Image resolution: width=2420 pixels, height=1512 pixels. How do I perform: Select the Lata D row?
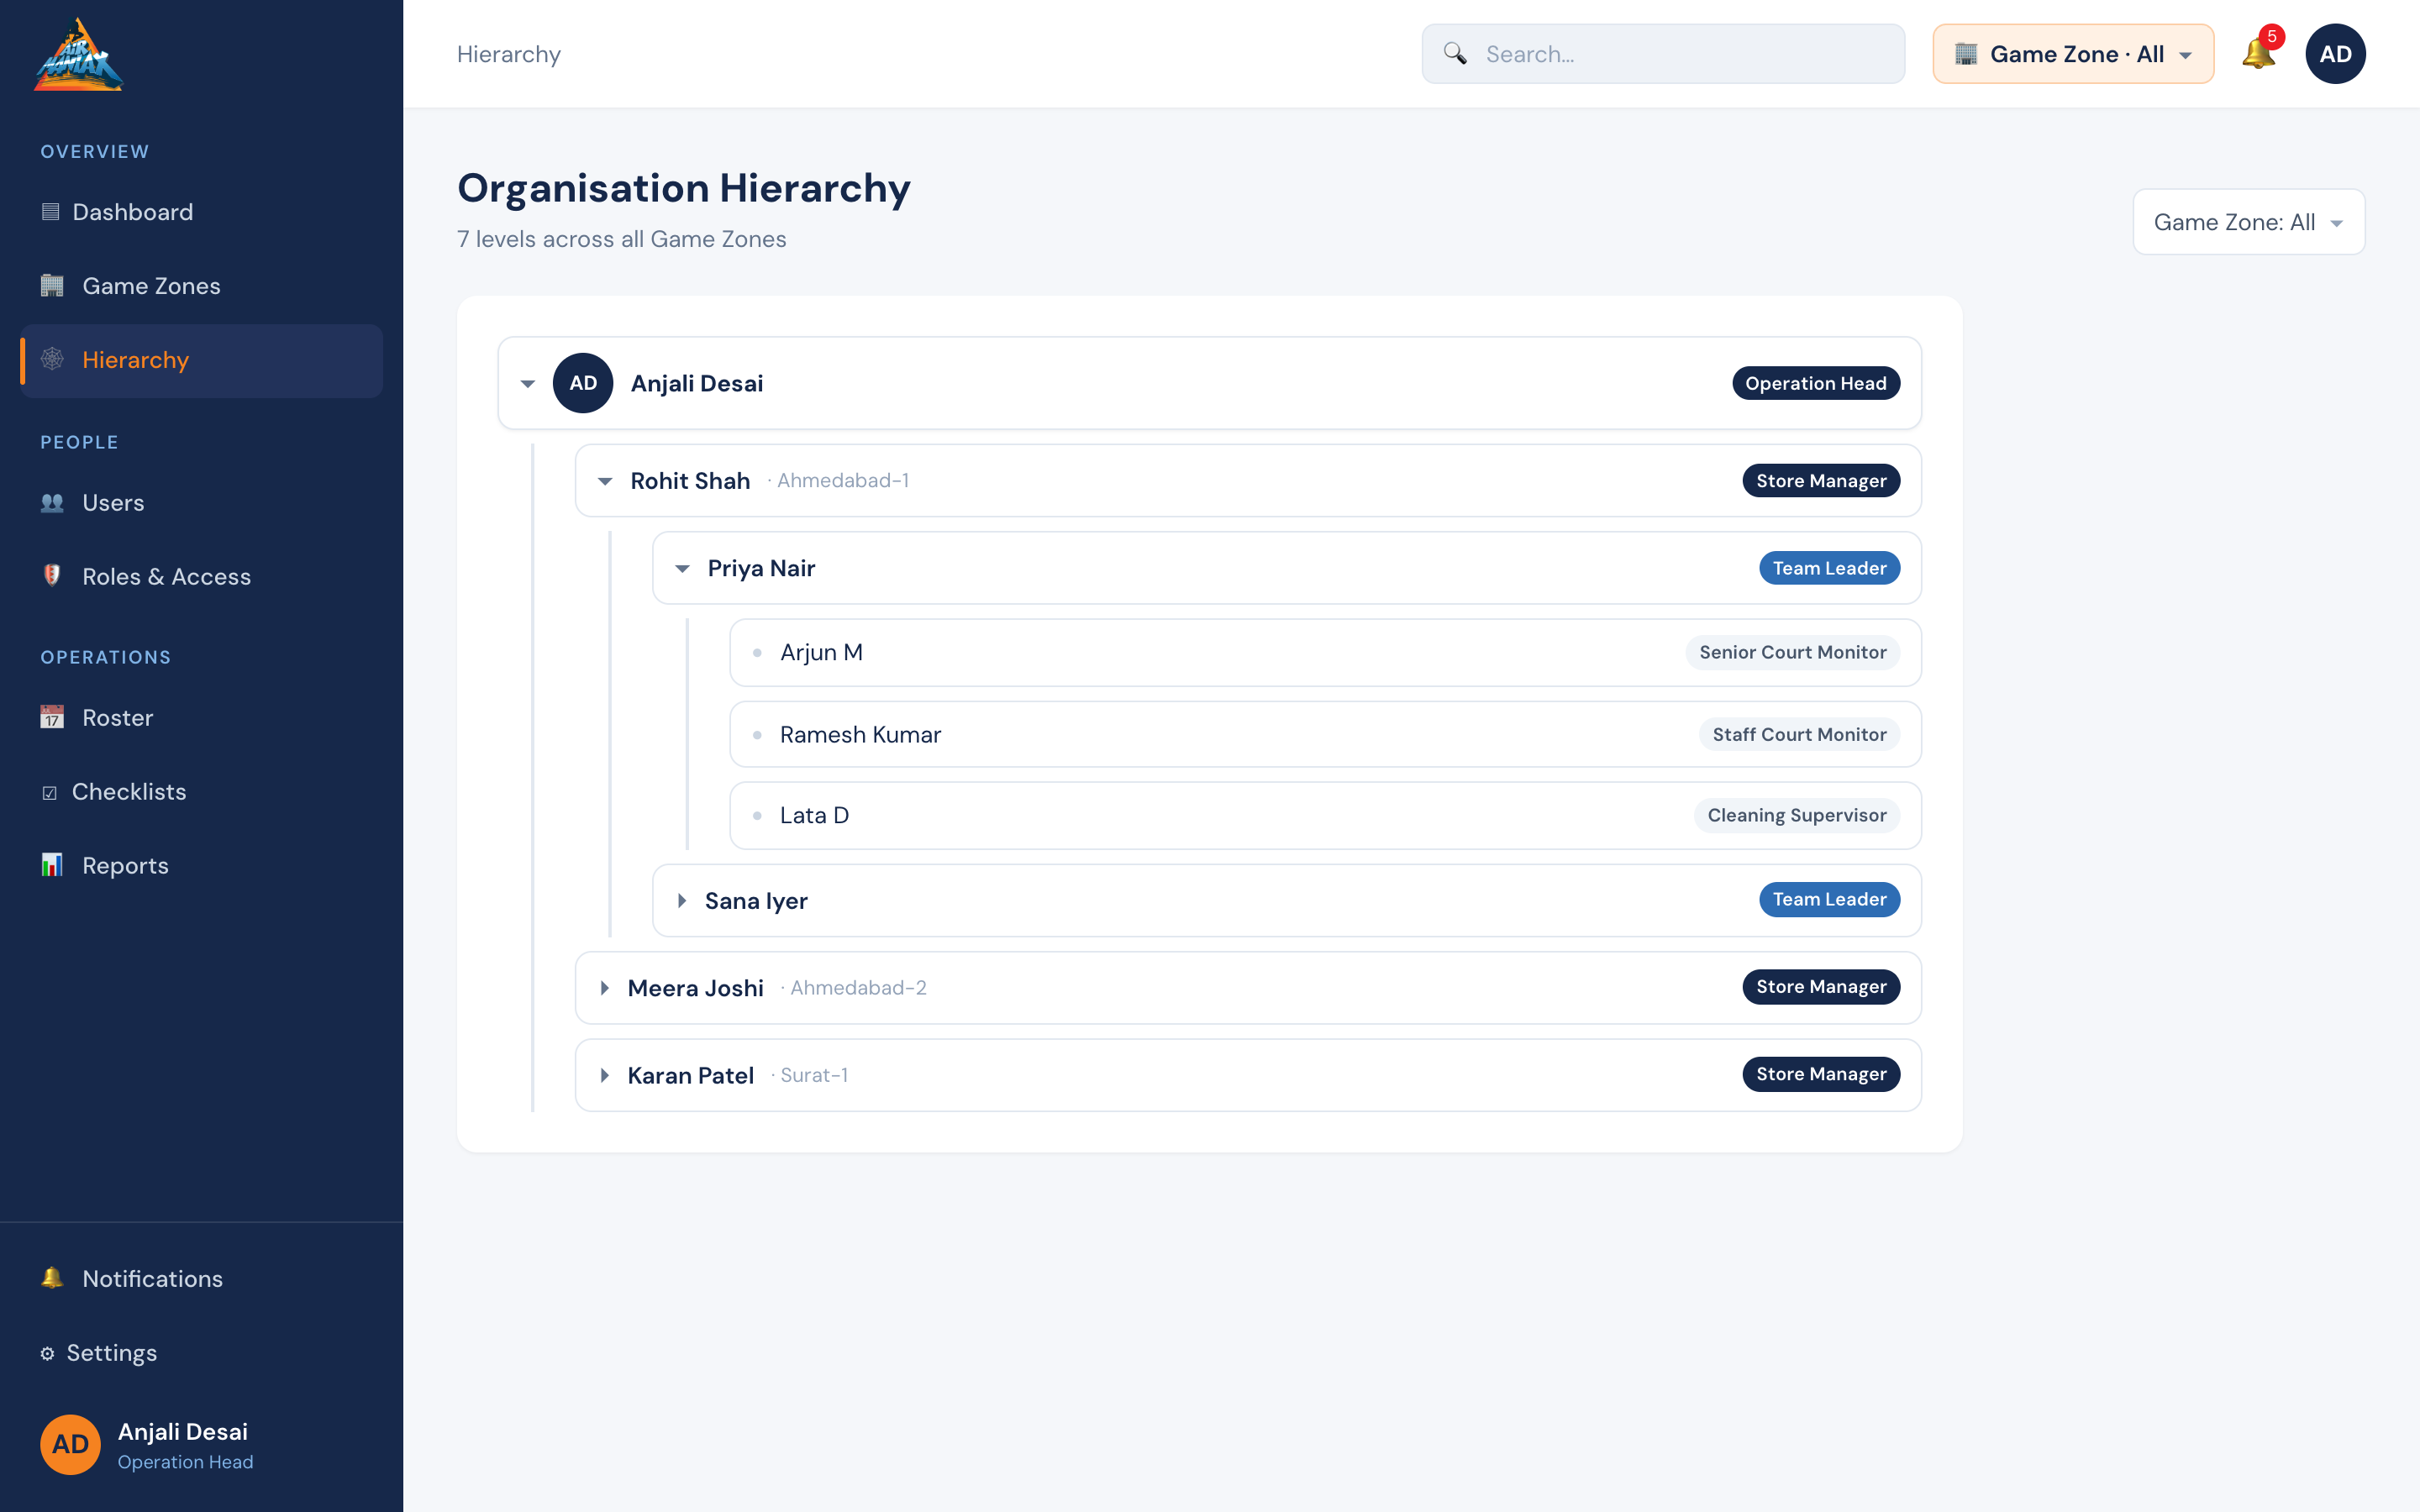(1325, 816)
